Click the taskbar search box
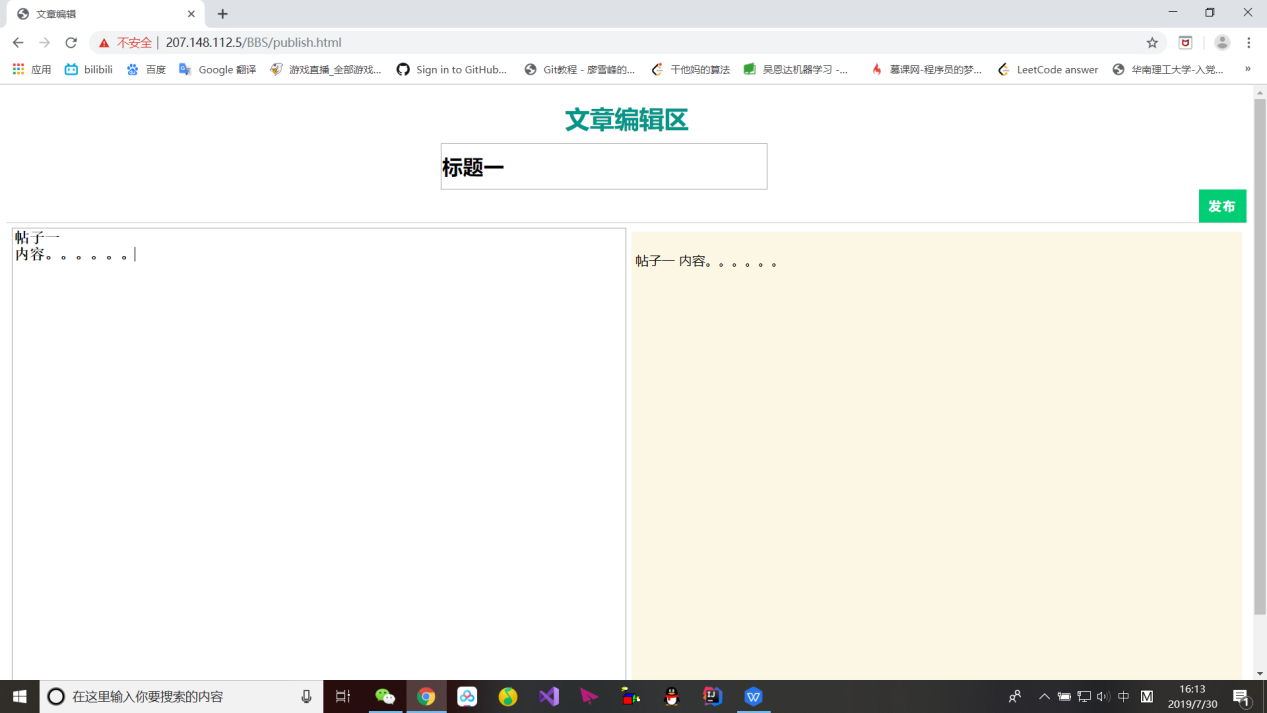This screenshot has height=713, width=1267. 181,696
